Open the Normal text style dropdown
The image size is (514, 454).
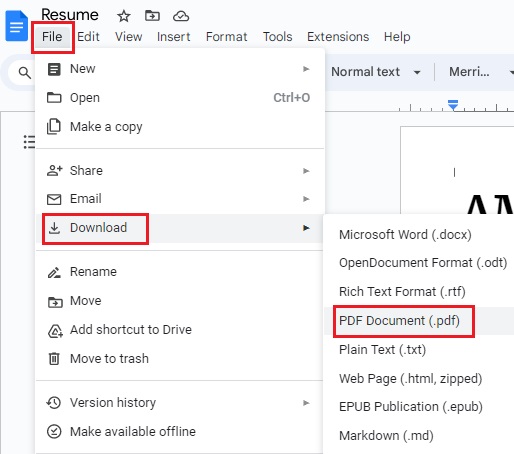click(x=376, y=72)
